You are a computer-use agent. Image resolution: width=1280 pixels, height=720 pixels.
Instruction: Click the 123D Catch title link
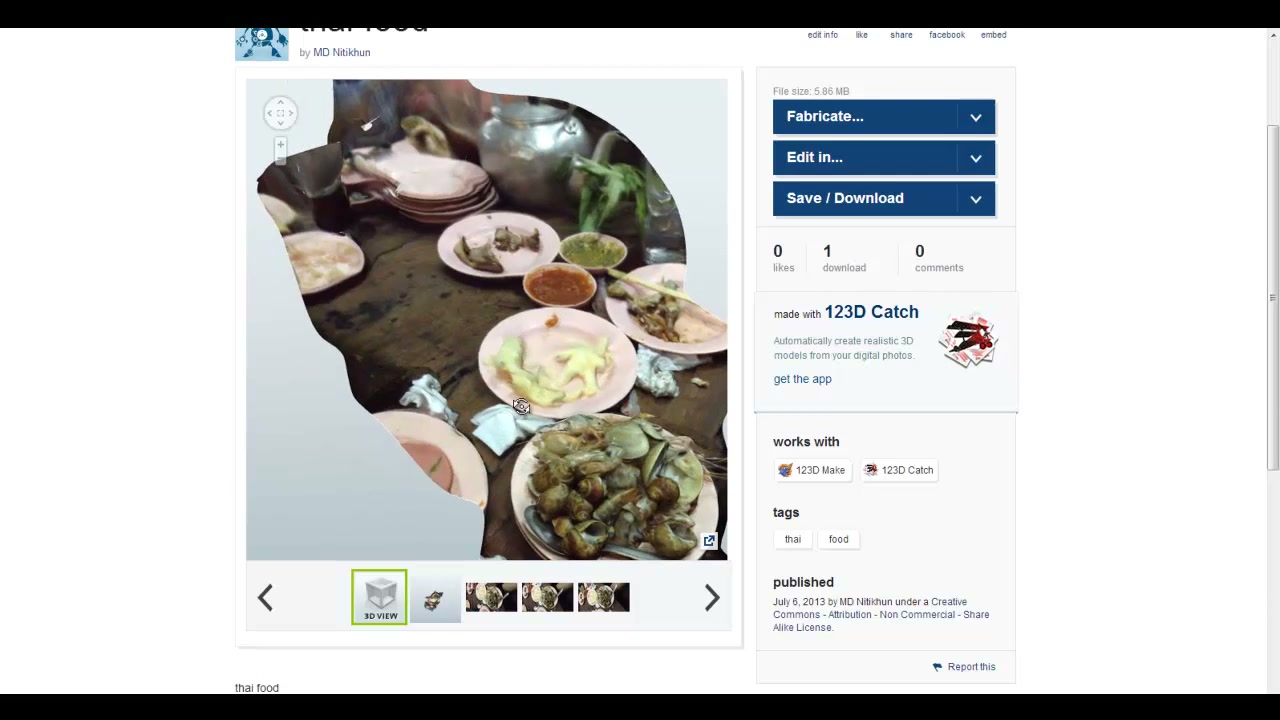[x=871, y=312]
